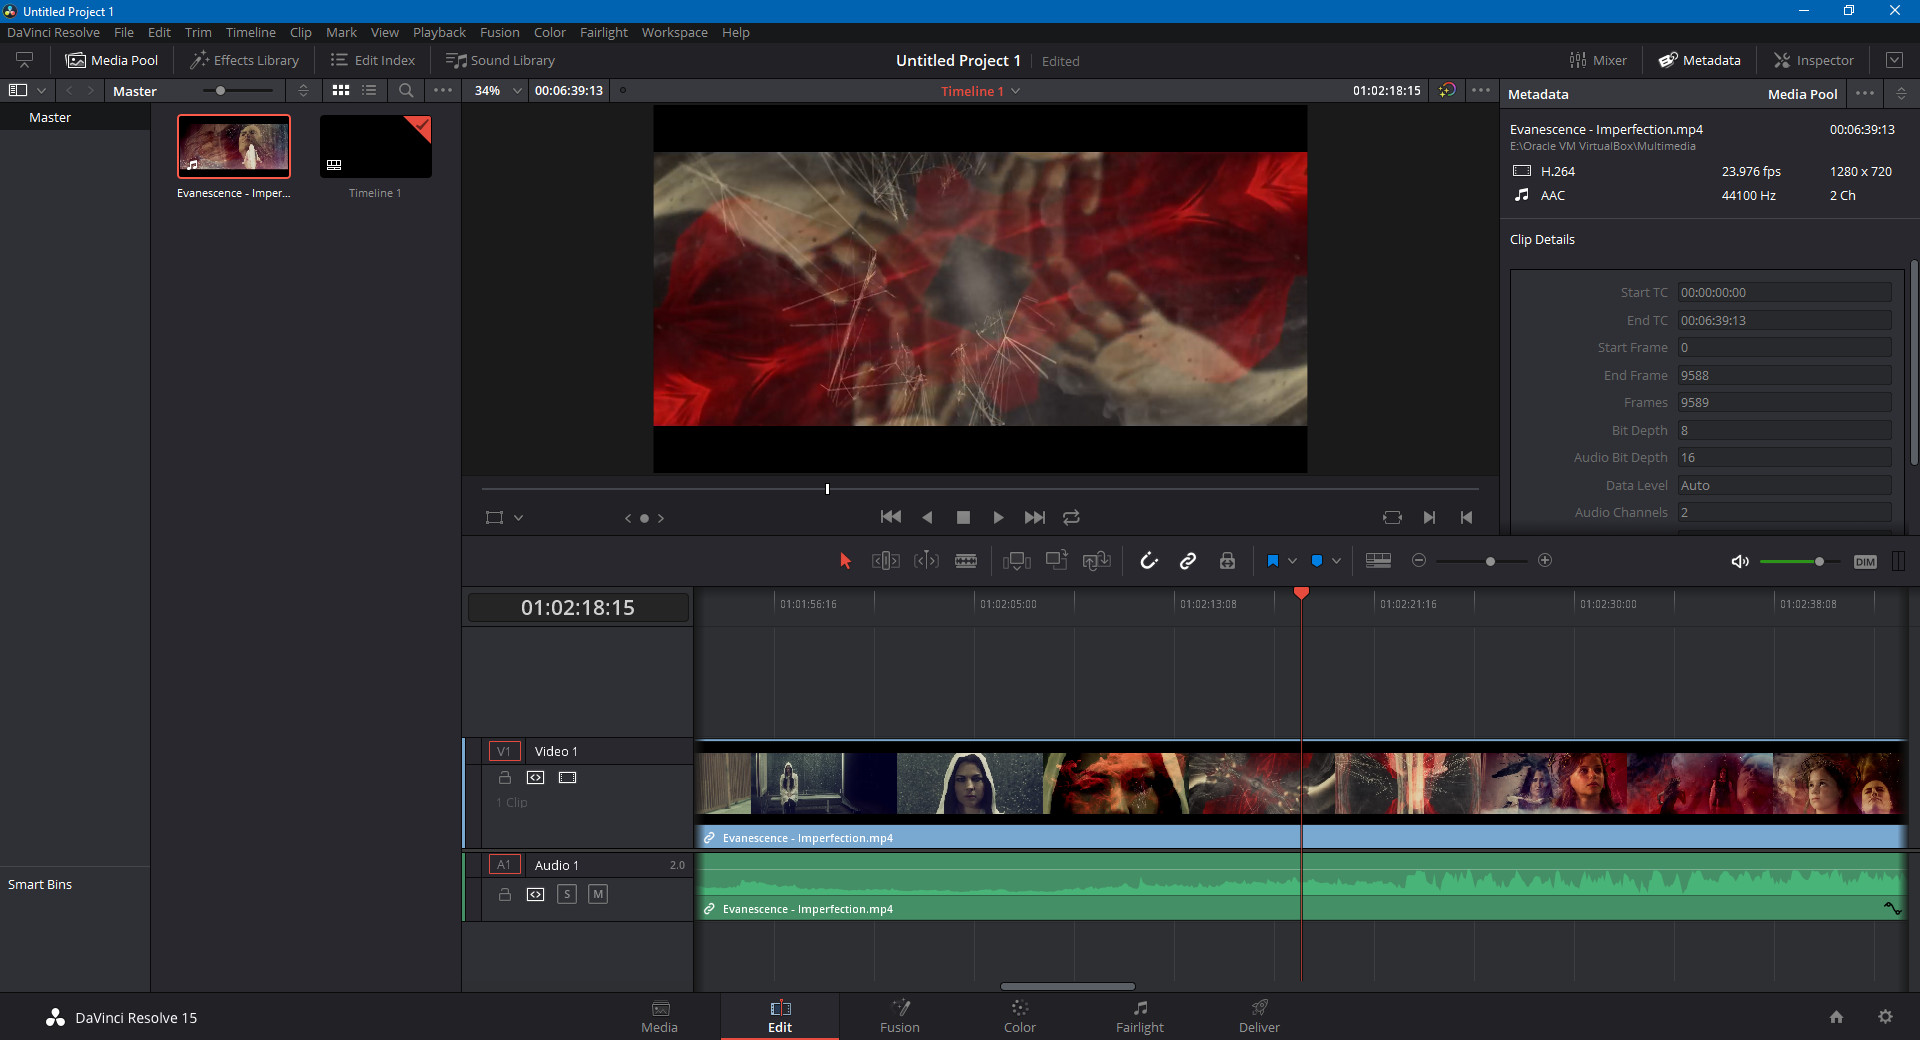Click the Replace Clip icon
1920x1040 pixels.
coord(1097,561)
